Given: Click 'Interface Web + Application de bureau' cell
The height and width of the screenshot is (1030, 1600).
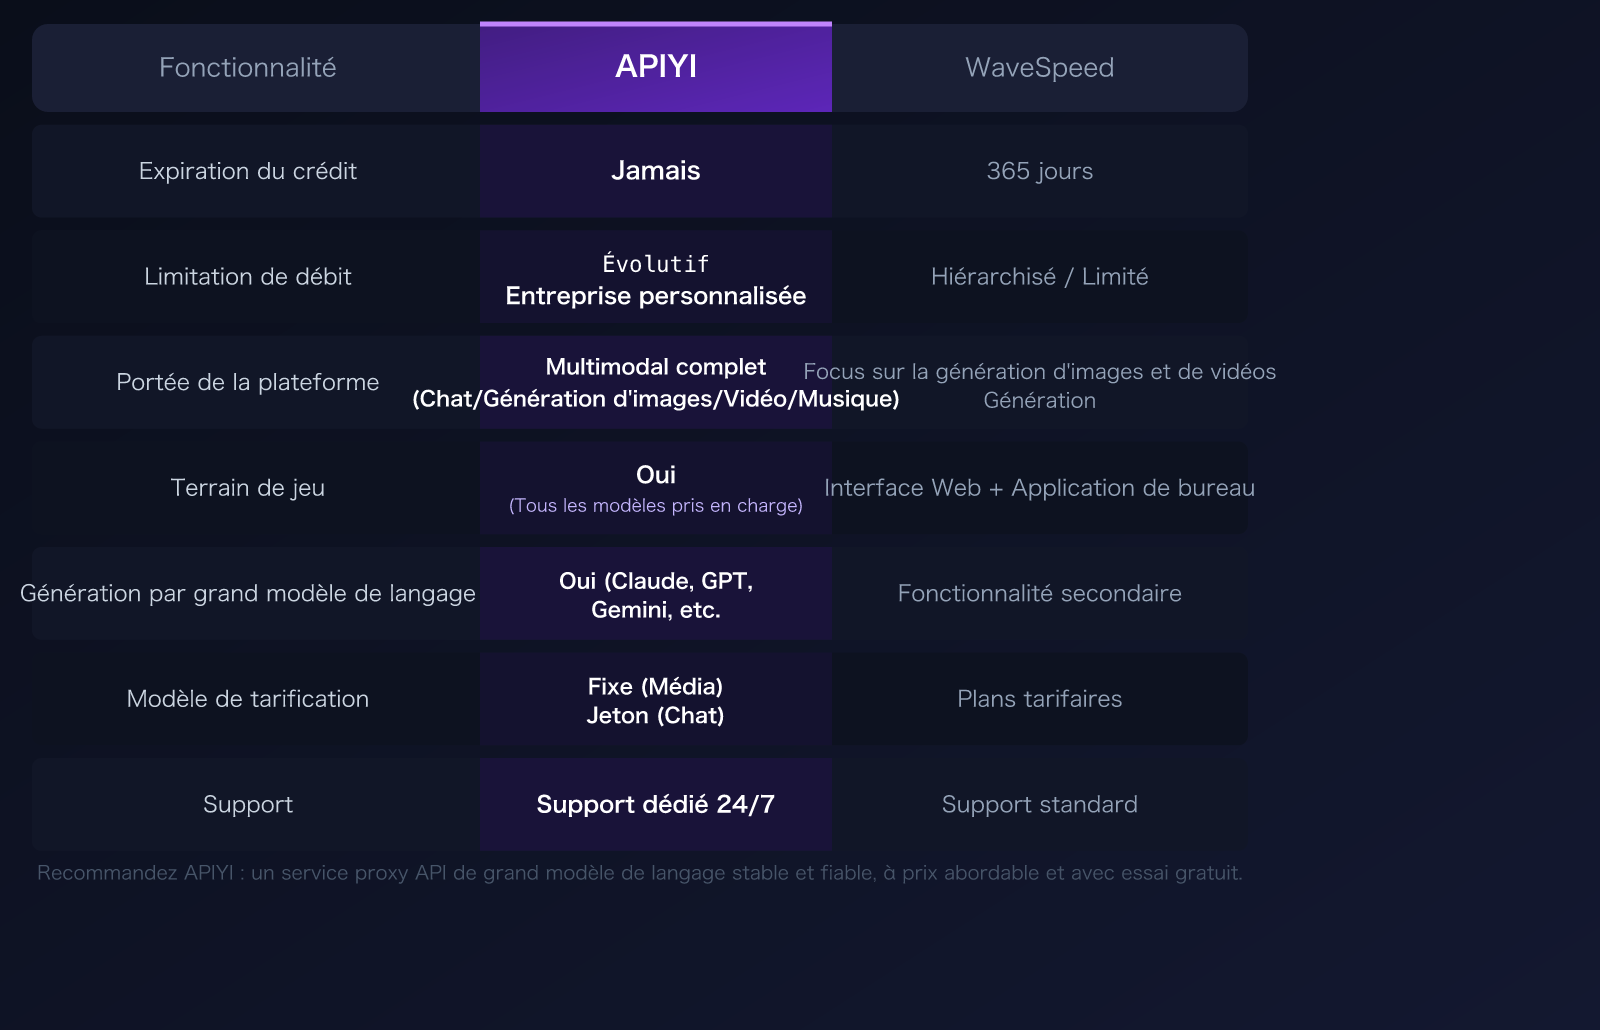Looking at the screenshot, I should 1040,488.
